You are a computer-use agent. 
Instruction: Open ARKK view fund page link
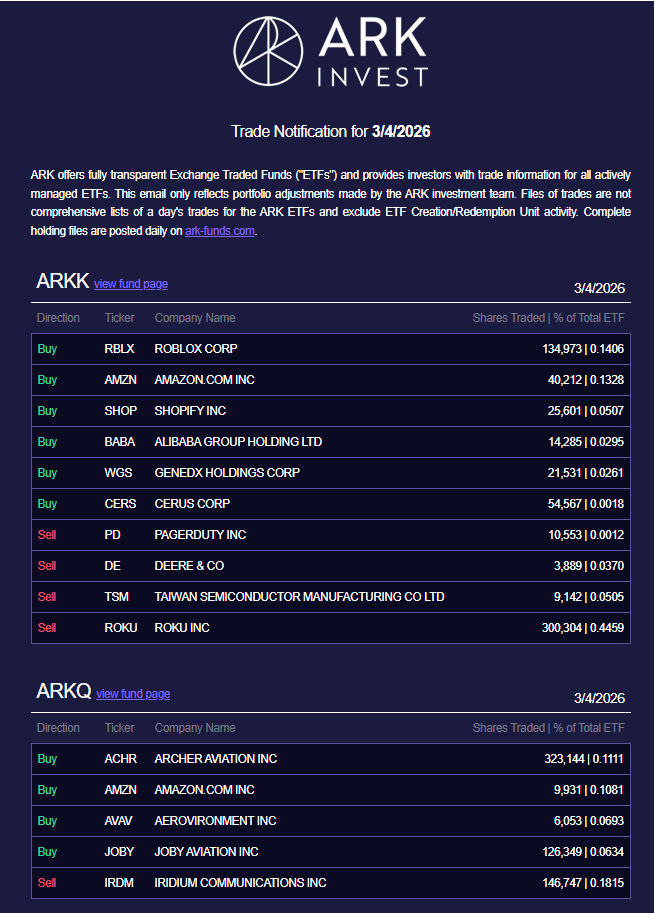click(131, 284)
